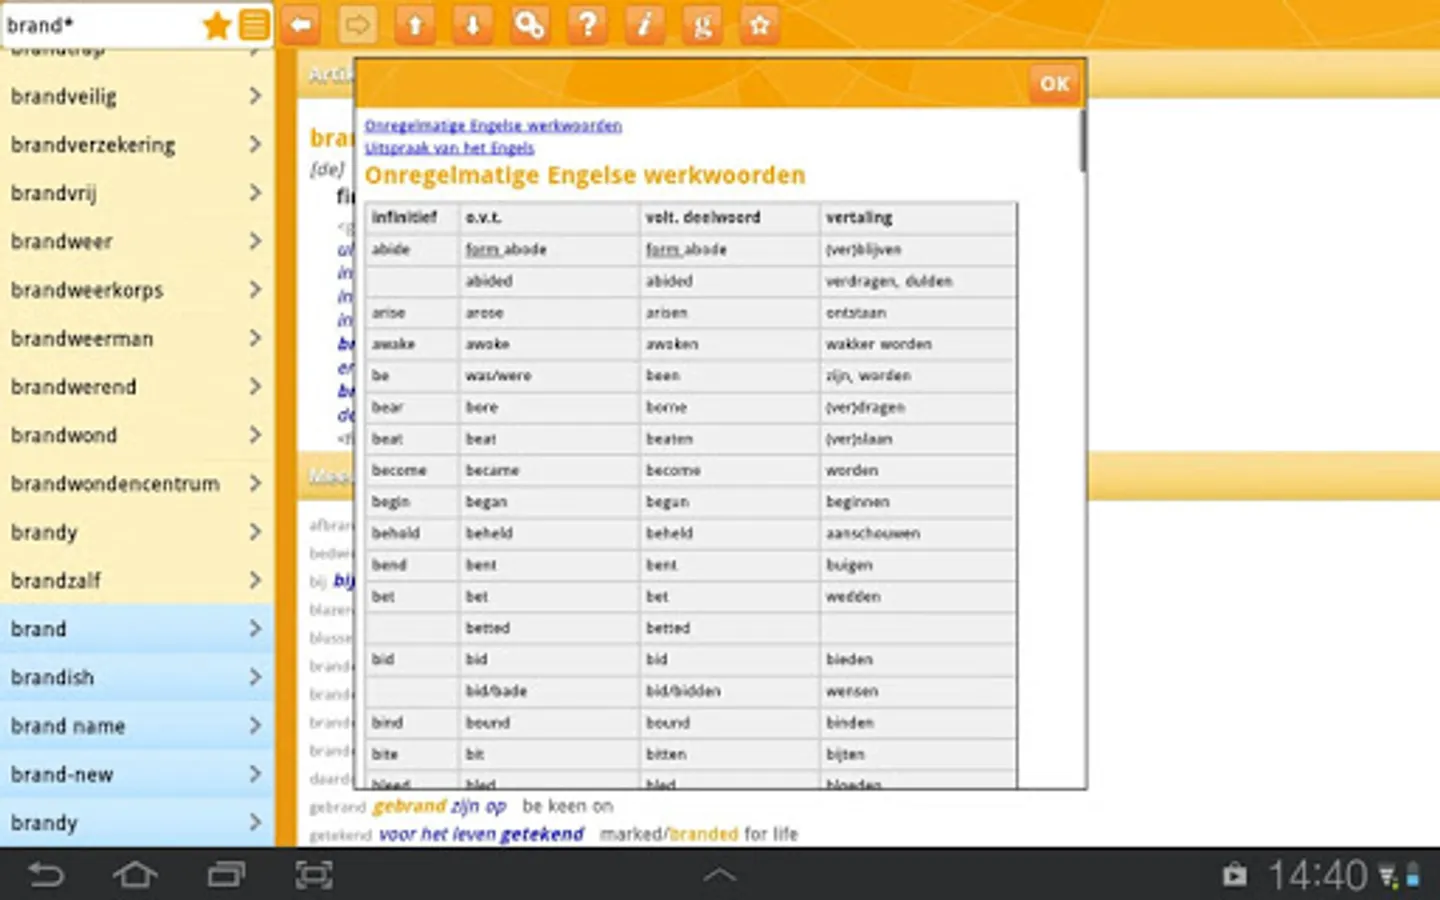Screen dimensions: 1440x900
Task: Expand the brandweer entry chevron
Action: pos(255,241)
